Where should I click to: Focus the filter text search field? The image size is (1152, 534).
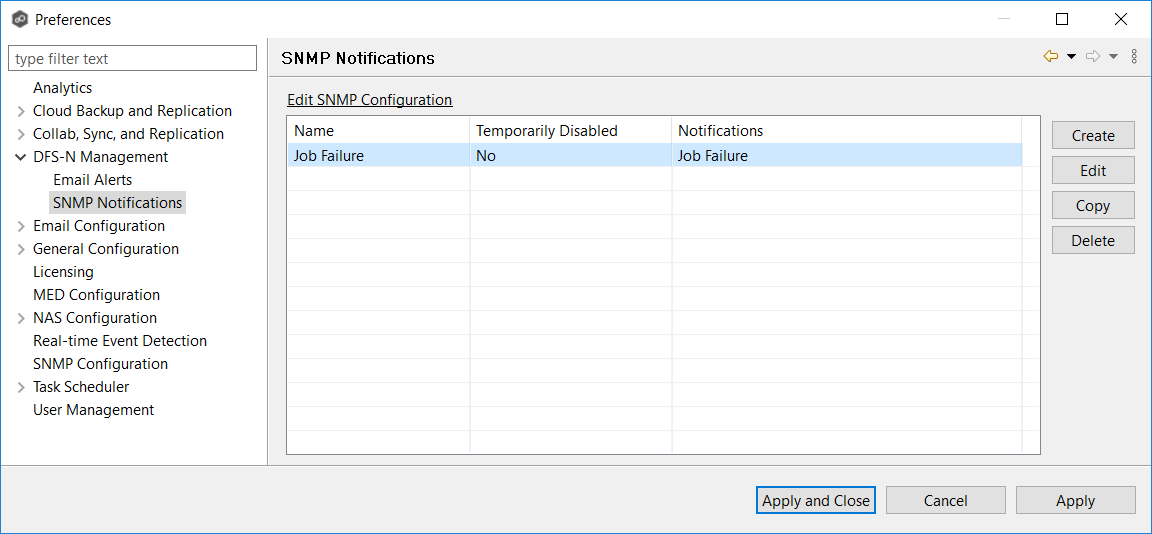pos(132,59)
